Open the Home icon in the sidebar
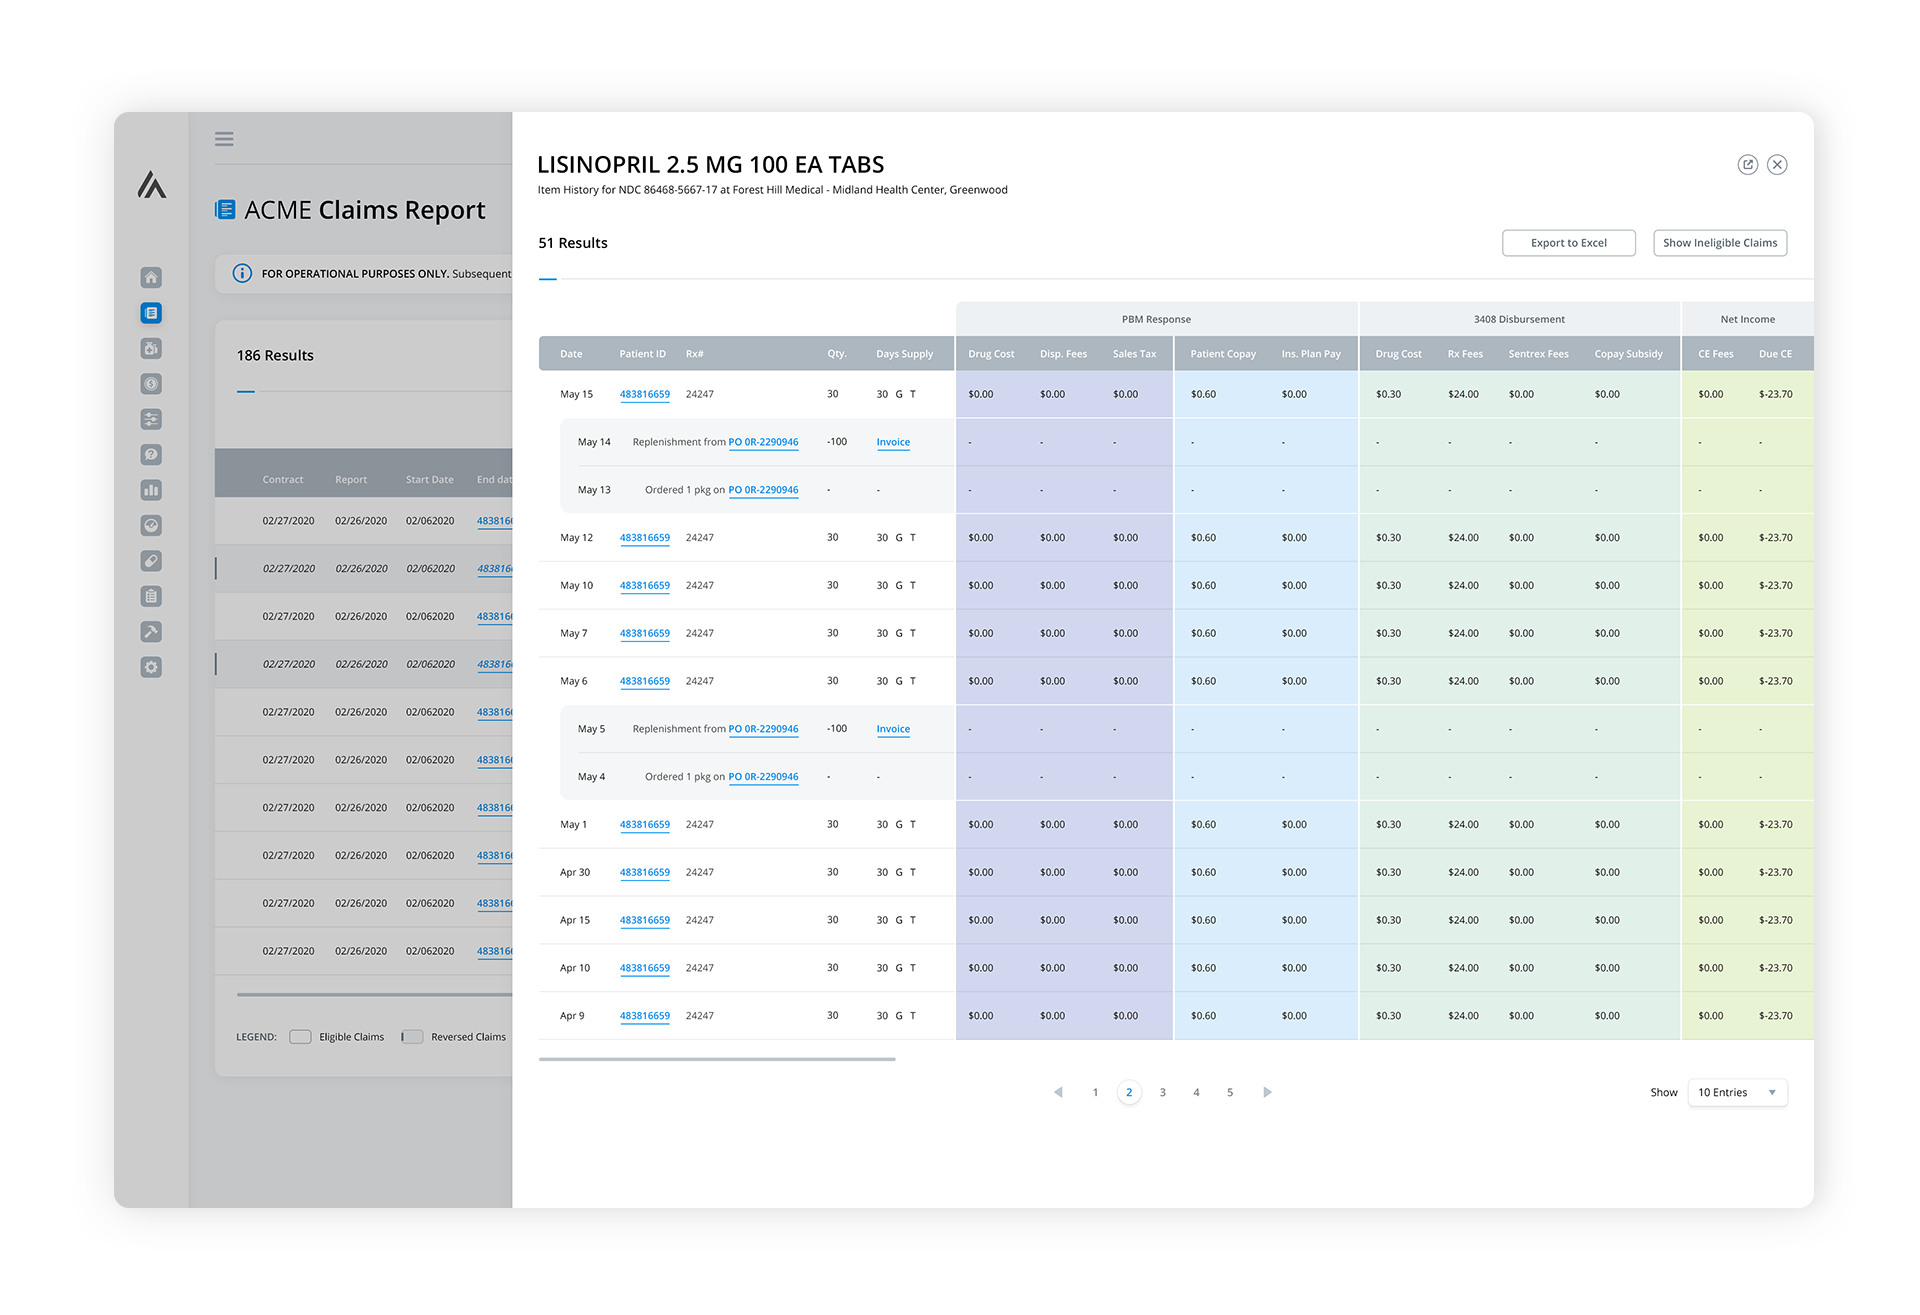The image size is (1920, 1315). click(151, 277)
